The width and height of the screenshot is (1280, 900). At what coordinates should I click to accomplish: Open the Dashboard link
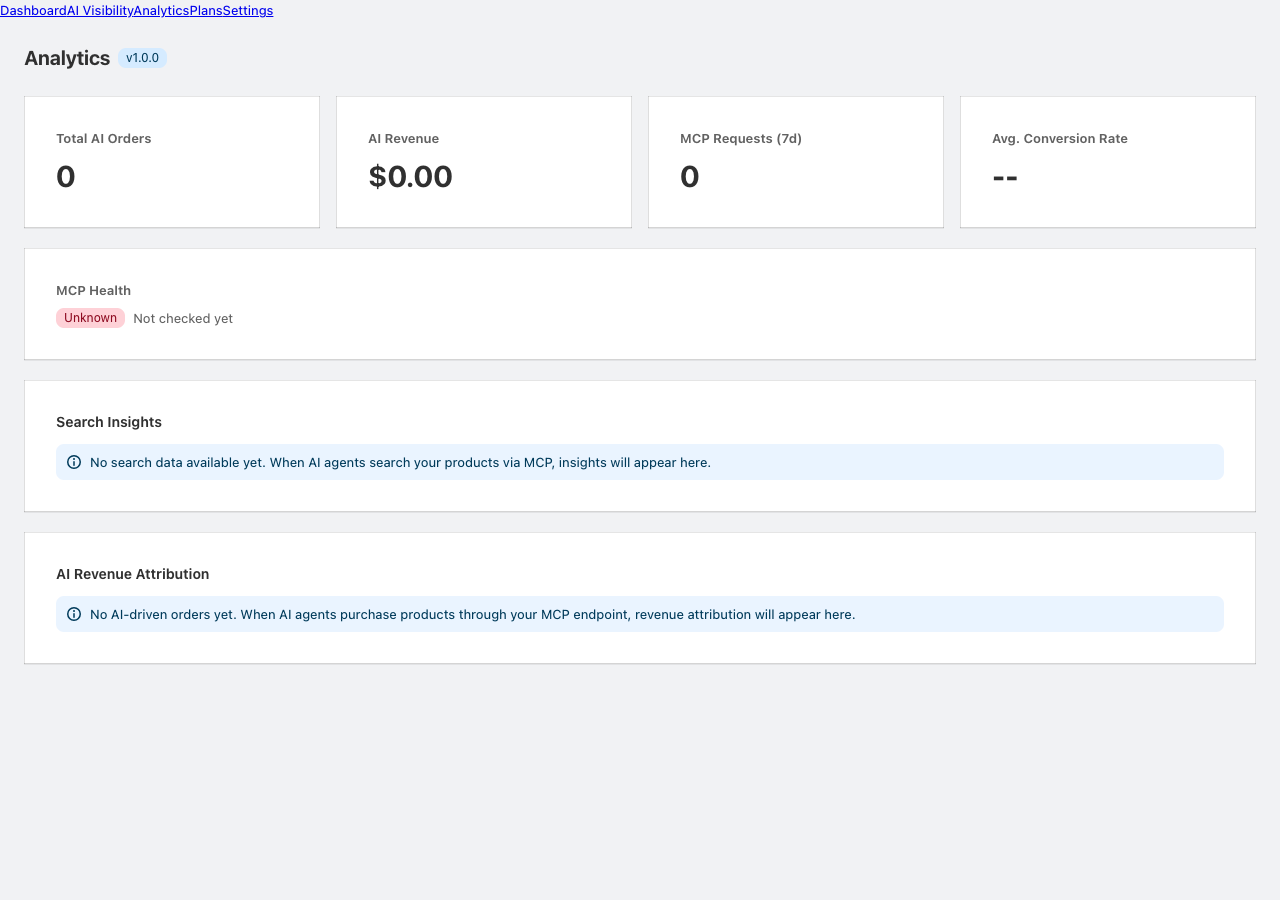click(x=33, y=10)
